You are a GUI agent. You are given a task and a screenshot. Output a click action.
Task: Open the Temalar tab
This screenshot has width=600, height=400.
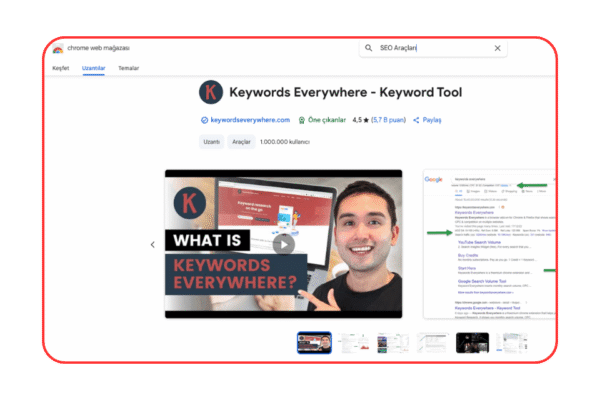click(127, 68)
